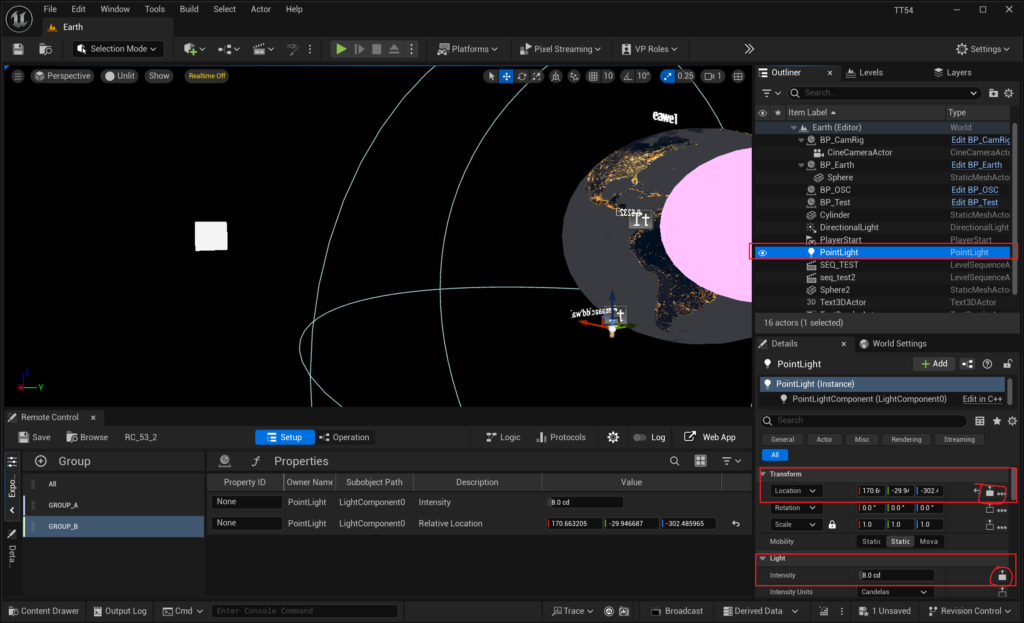Open the Location type dropdown in Transform
This screenshot has width=1024, height=623.
point(795,490)
